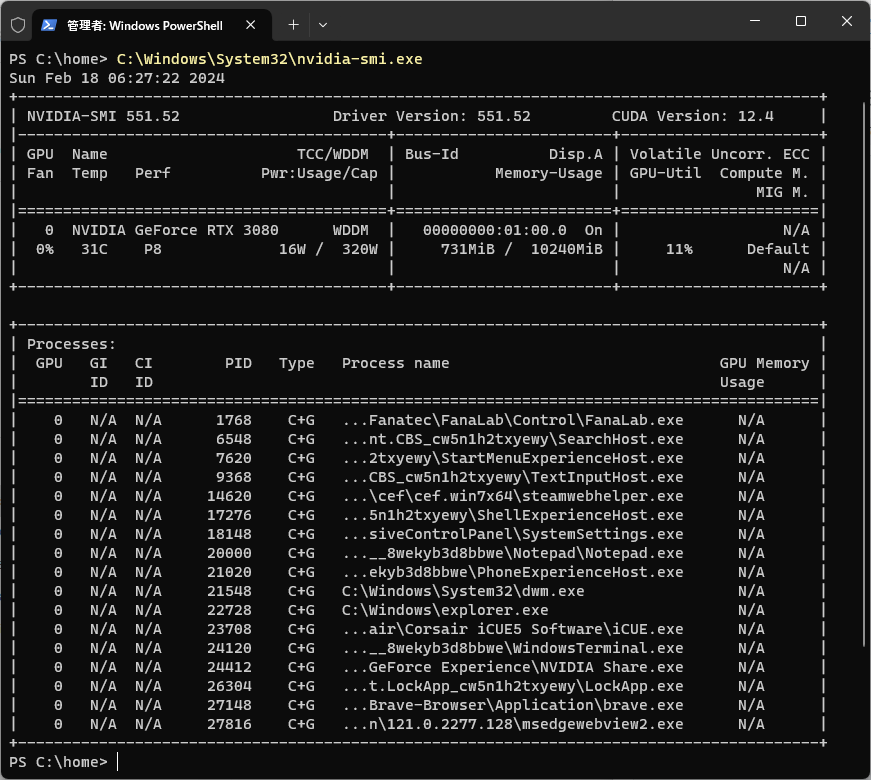Click the 31C temperature value
This screenshot has width=871, height=780.
click(94, 249)
